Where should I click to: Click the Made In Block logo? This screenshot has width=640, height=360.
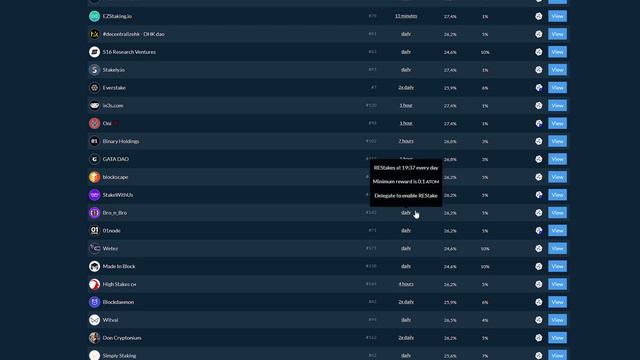click(x=94, y=266)
